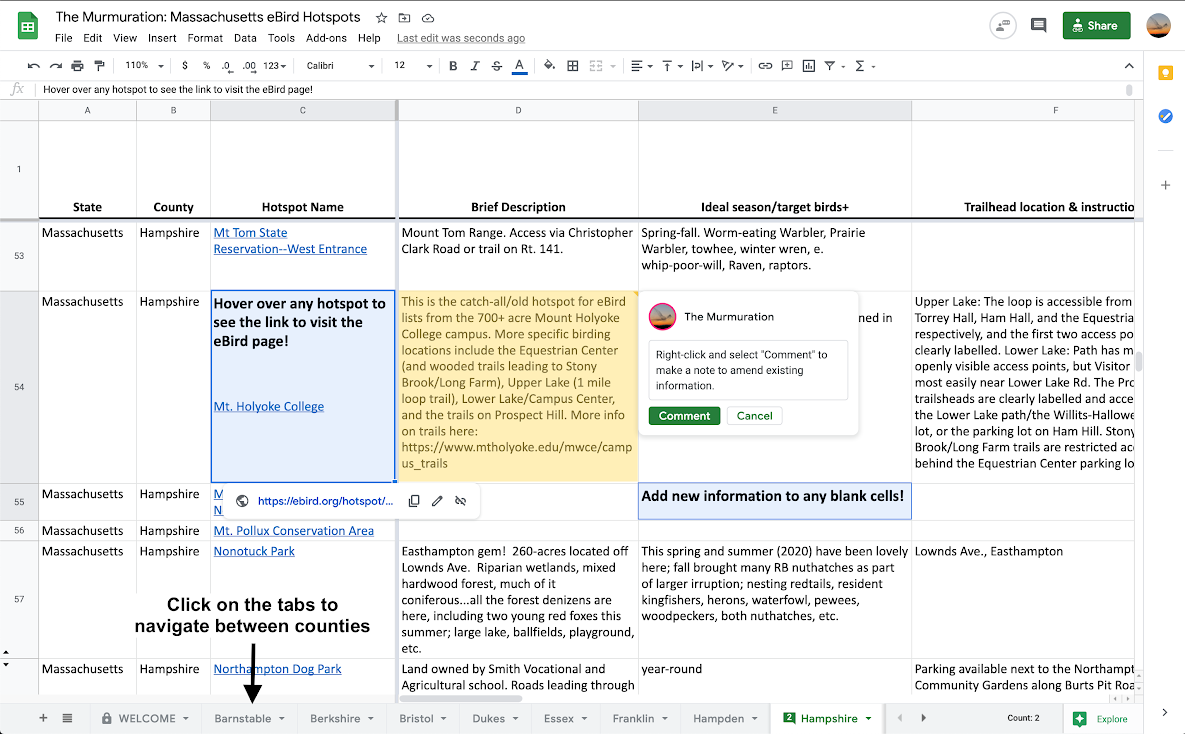Open Mt. Pollux Conservation Area link
Viewport: 1185px width, 734px height.
[293, 531]
